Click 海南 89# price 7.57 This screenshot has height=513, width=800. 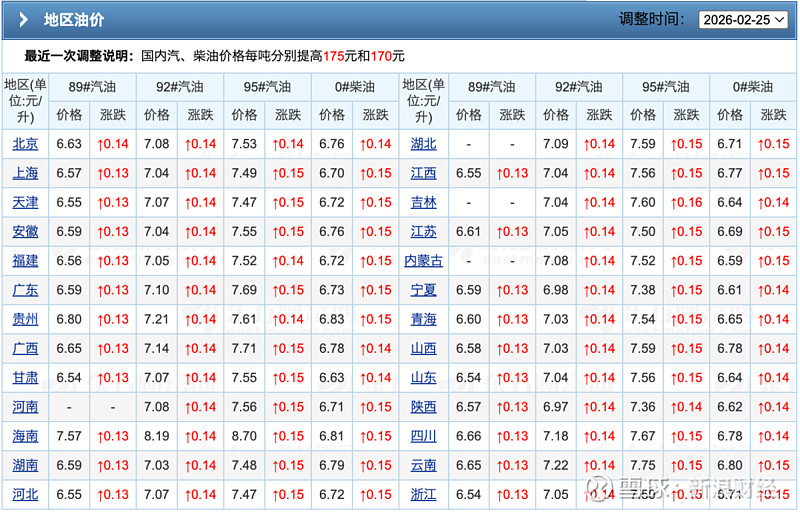point(69,436)
